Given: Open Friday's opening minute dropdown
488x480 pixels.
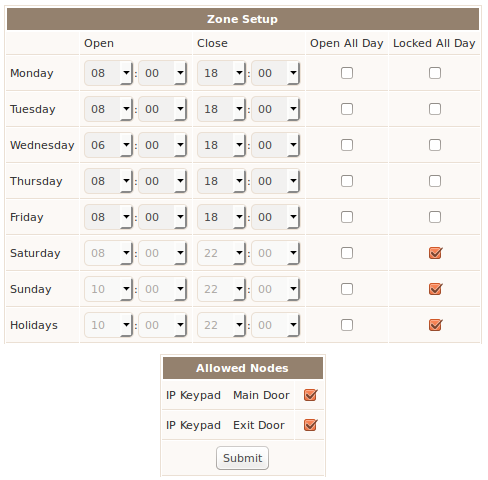Looking at the screenshot, I should click(x=162, y=217).
